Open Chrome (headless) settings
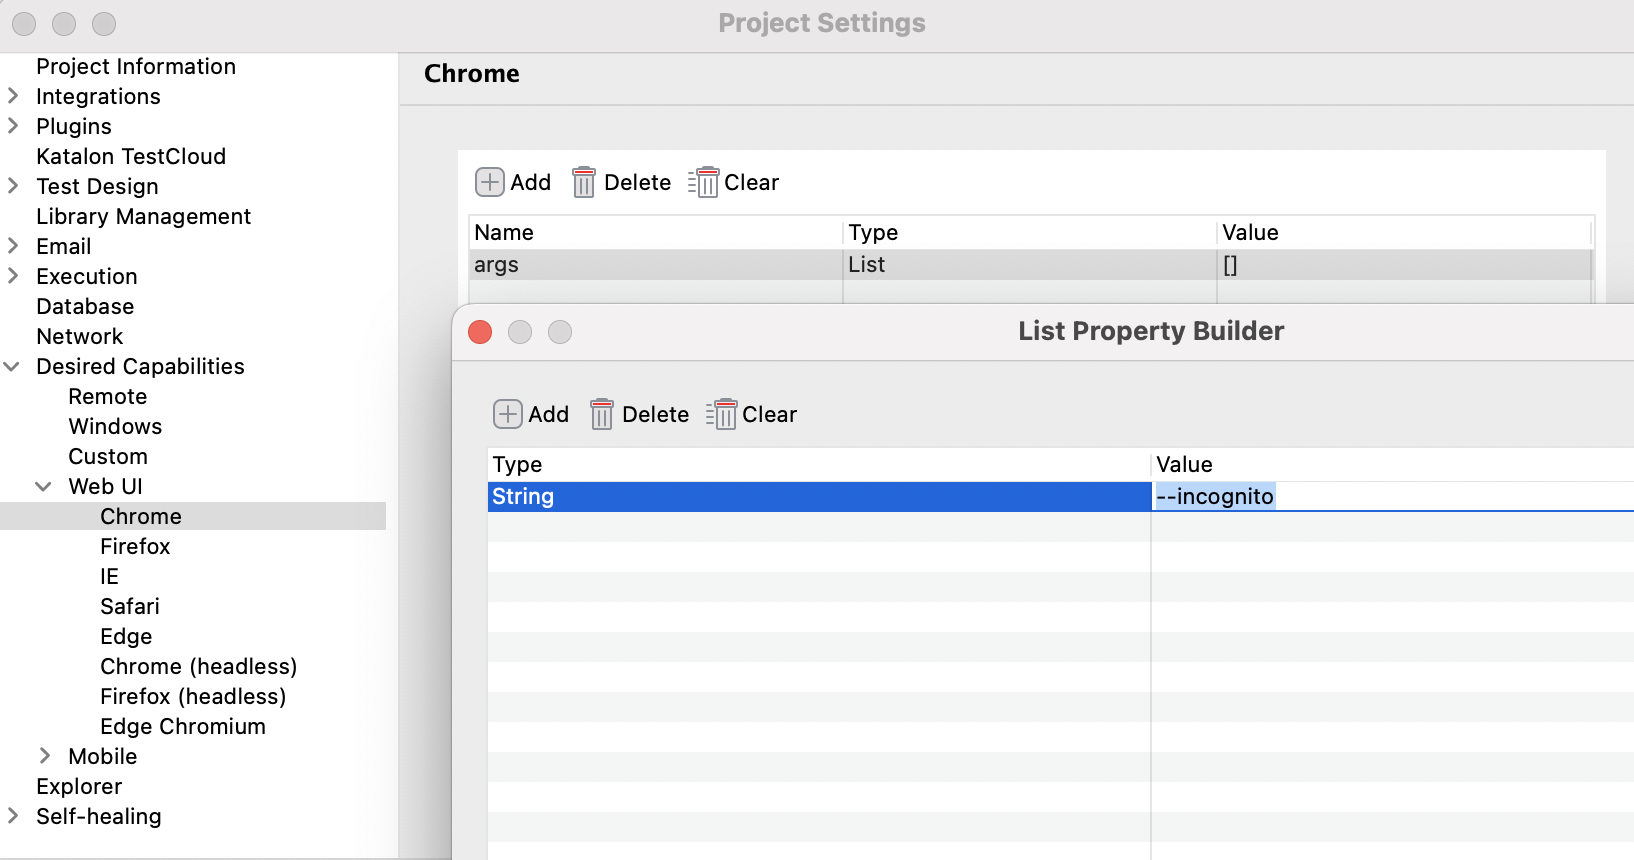 (x=198, y=667)
